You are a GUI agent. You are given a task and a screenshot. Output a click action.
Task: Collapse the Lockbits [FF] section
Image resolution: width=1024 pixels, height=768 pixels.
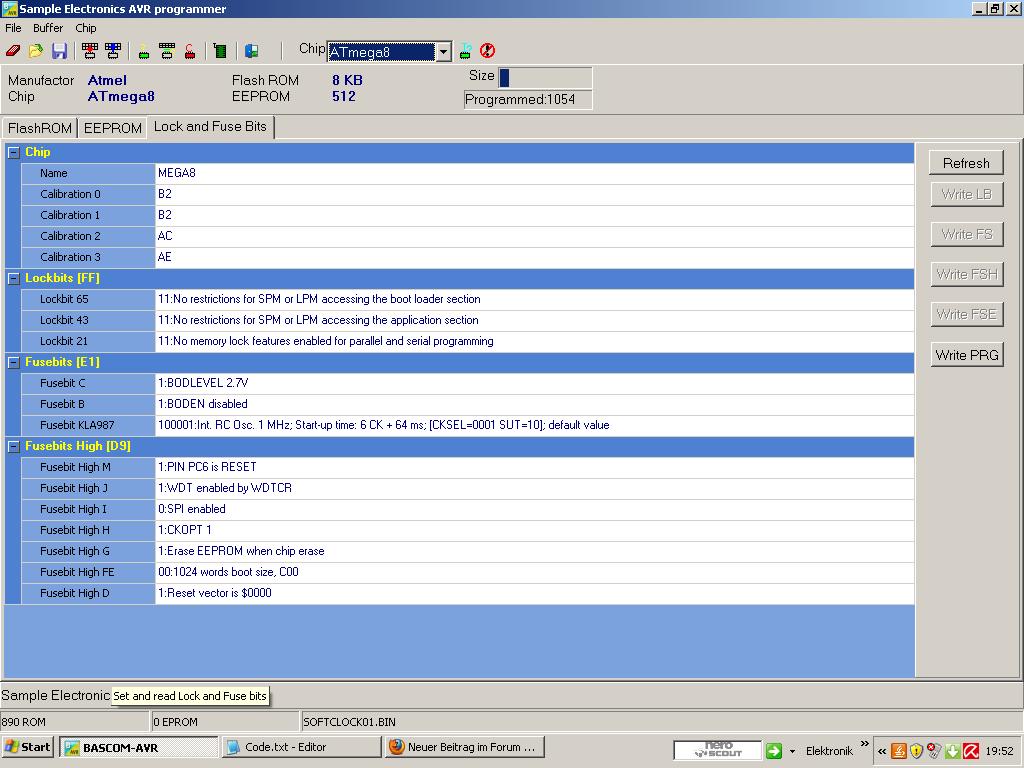pos(13,278)
